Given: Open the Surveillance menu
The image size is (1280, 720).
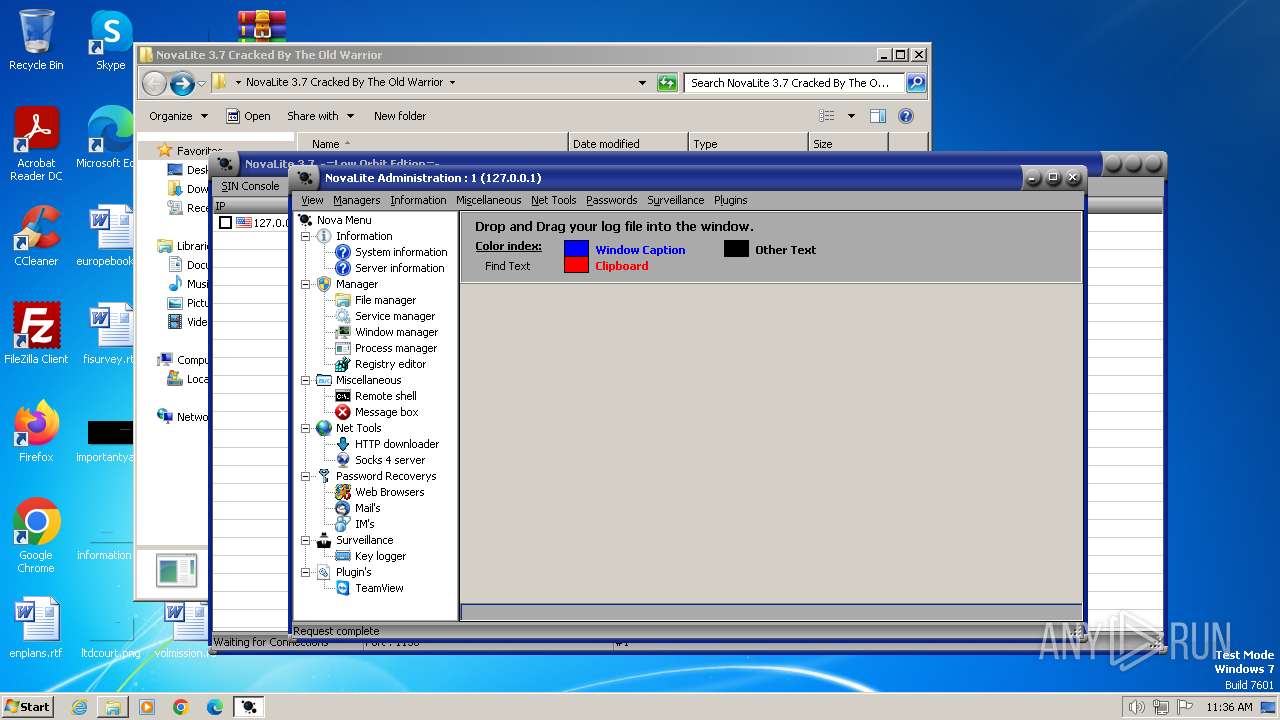Looking at the screenshot, I should click(x=675, y=200).
